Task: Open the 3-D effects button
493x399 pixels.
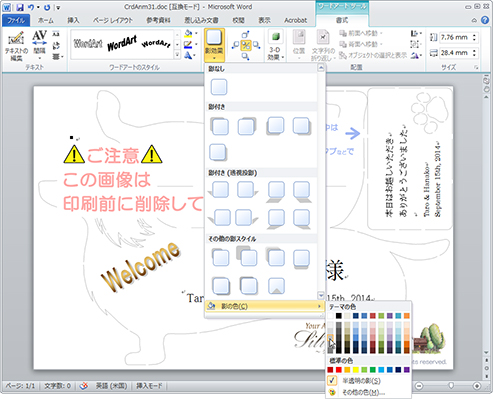Action: point(276,45)
